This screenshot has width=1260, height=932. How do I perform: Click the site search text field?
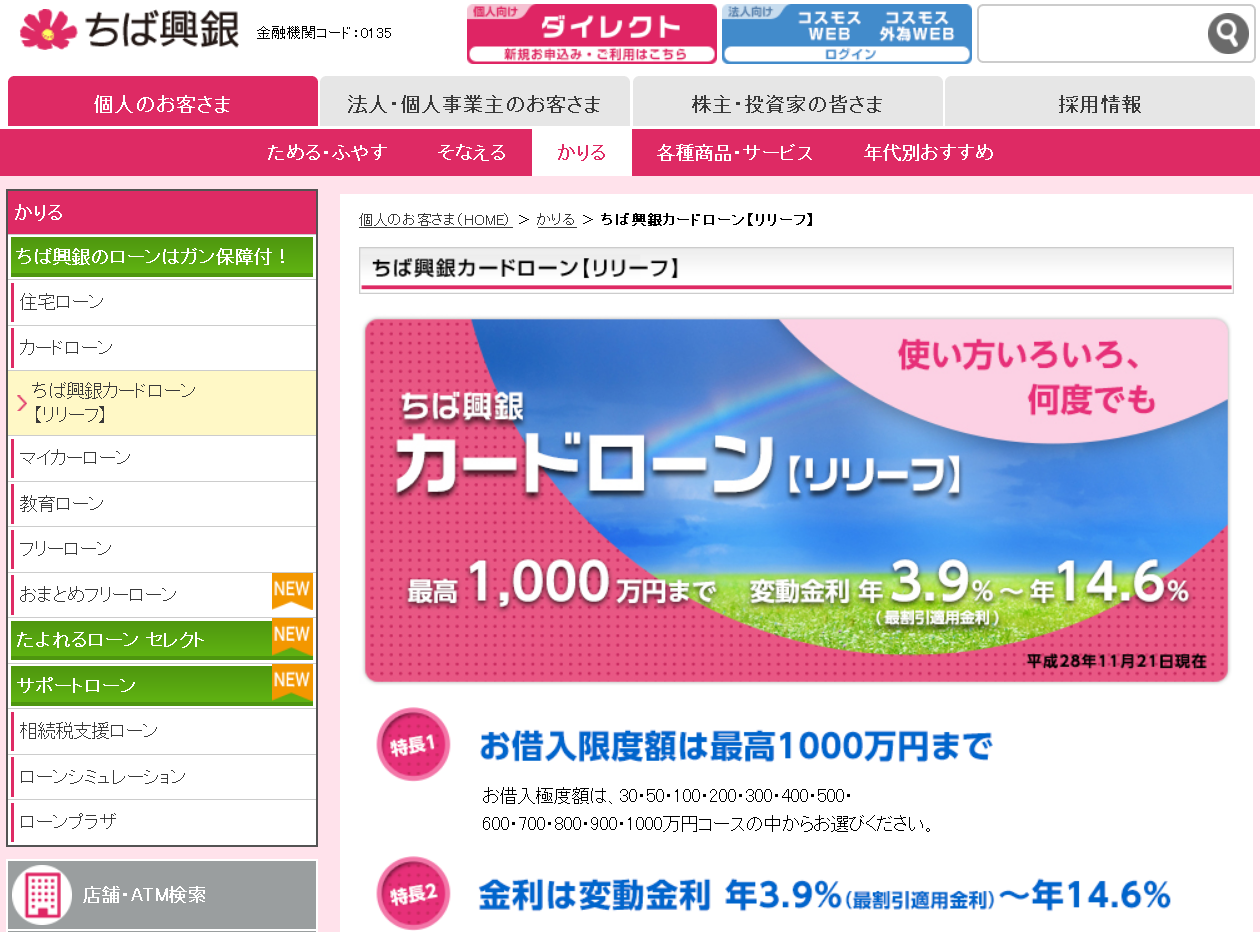coord(1092,34)
